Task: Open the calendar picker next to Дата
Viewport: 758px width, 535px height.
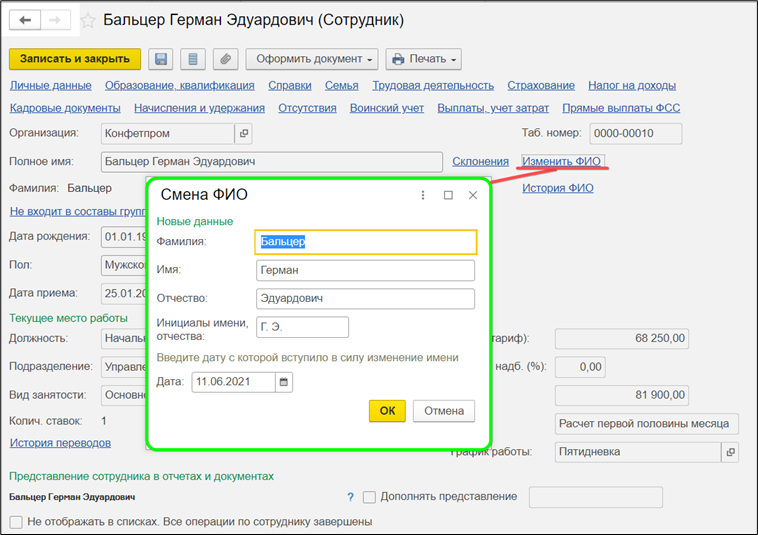Action: (284, 382)
